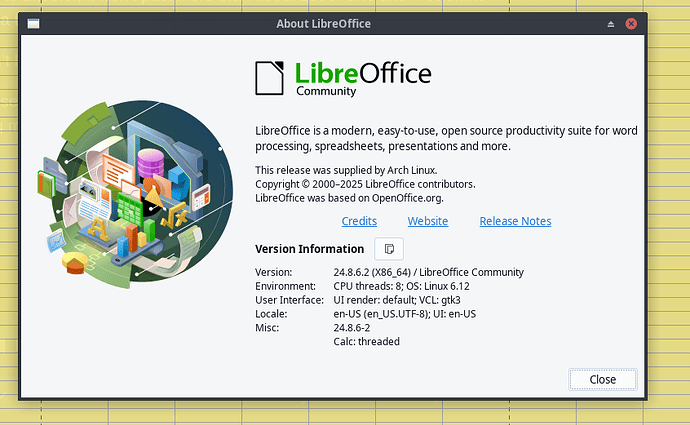
Task: Click the red close button in title bar
Action: tap(631, 24)
